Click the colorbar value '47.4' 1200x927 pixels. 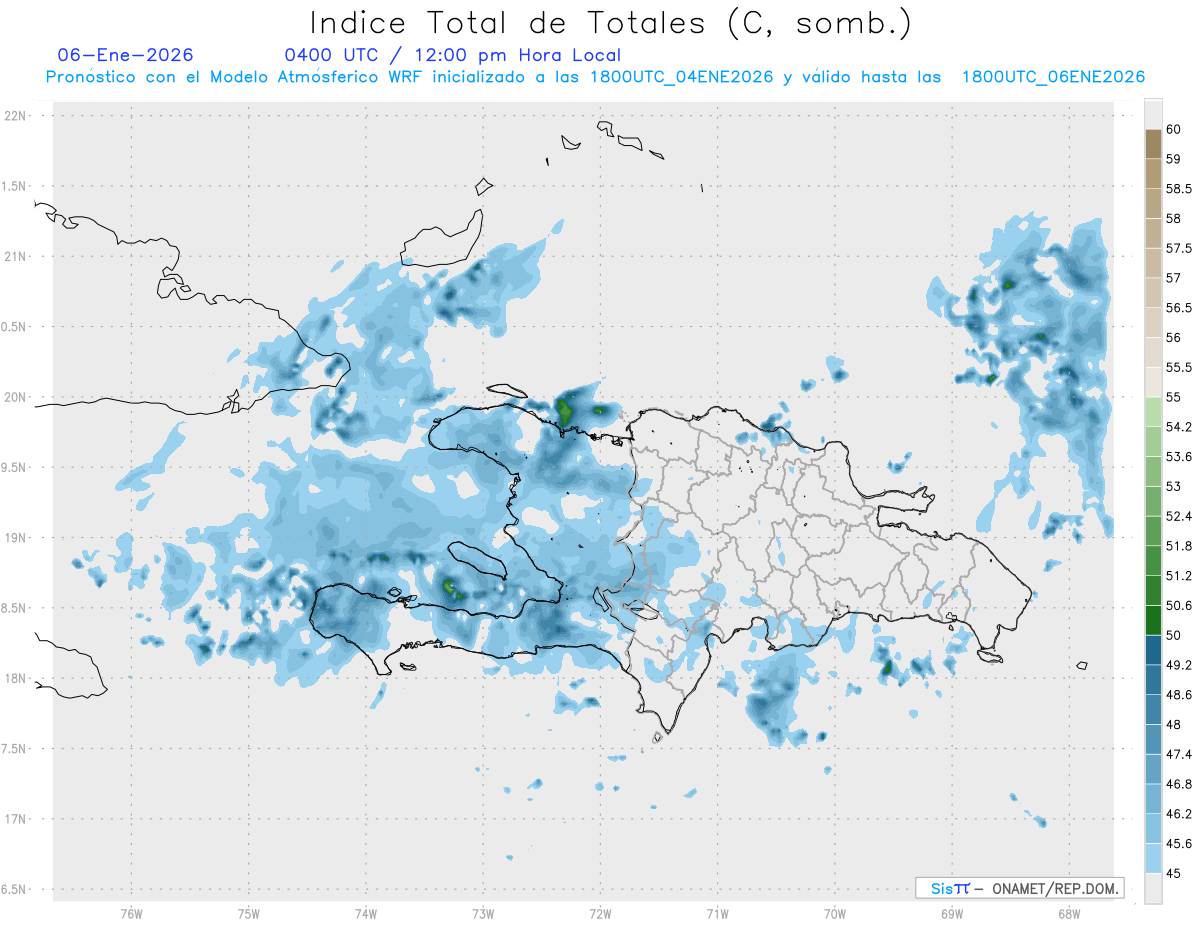point(1178,754)
